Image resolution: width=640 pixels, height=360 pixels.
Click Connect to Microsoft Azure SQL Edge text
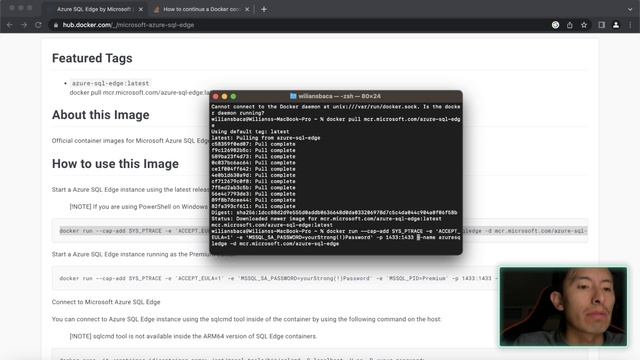[106, 302]
